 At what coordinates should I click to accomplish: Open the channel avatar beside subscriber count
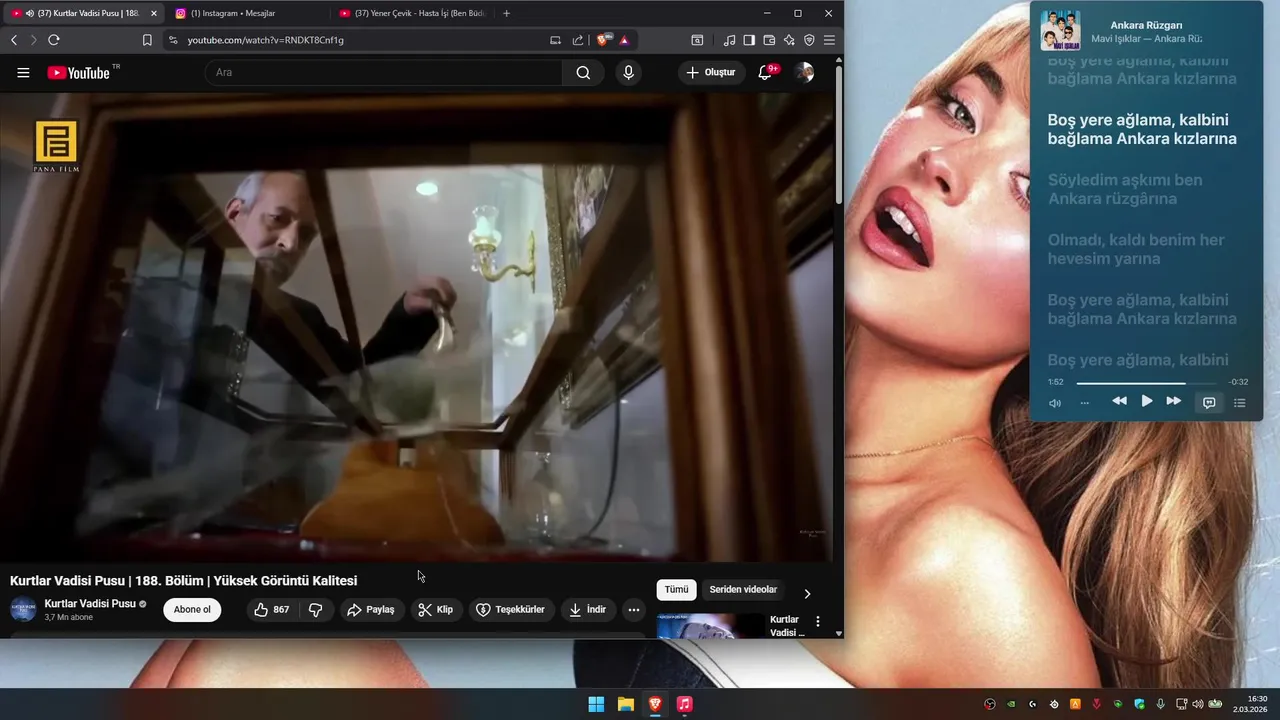pyautogui.click(x=23, y=610)
